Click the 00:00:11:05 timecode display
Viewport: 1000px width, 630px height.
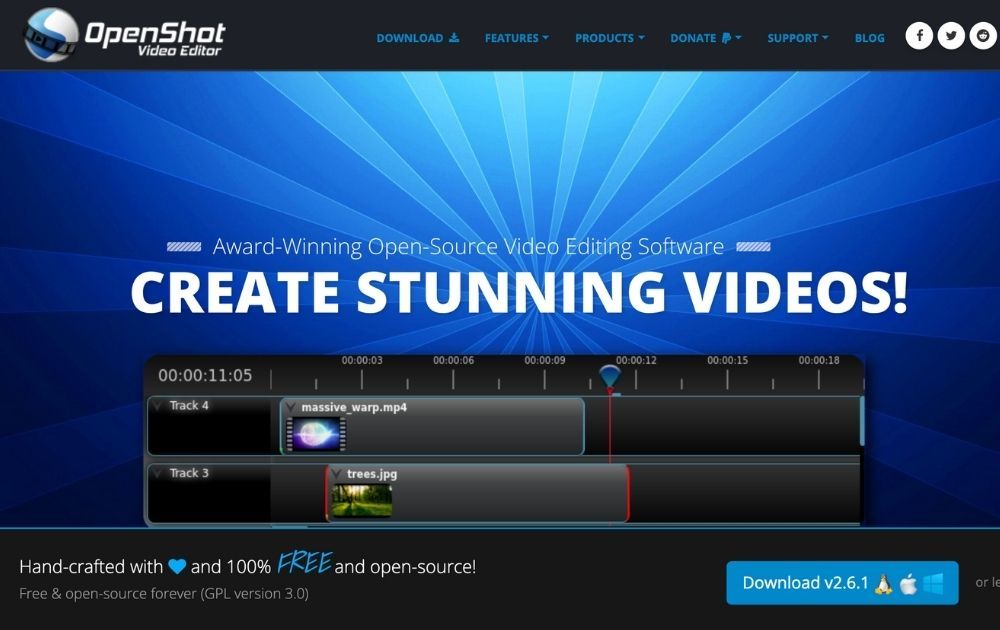[205, 376]
